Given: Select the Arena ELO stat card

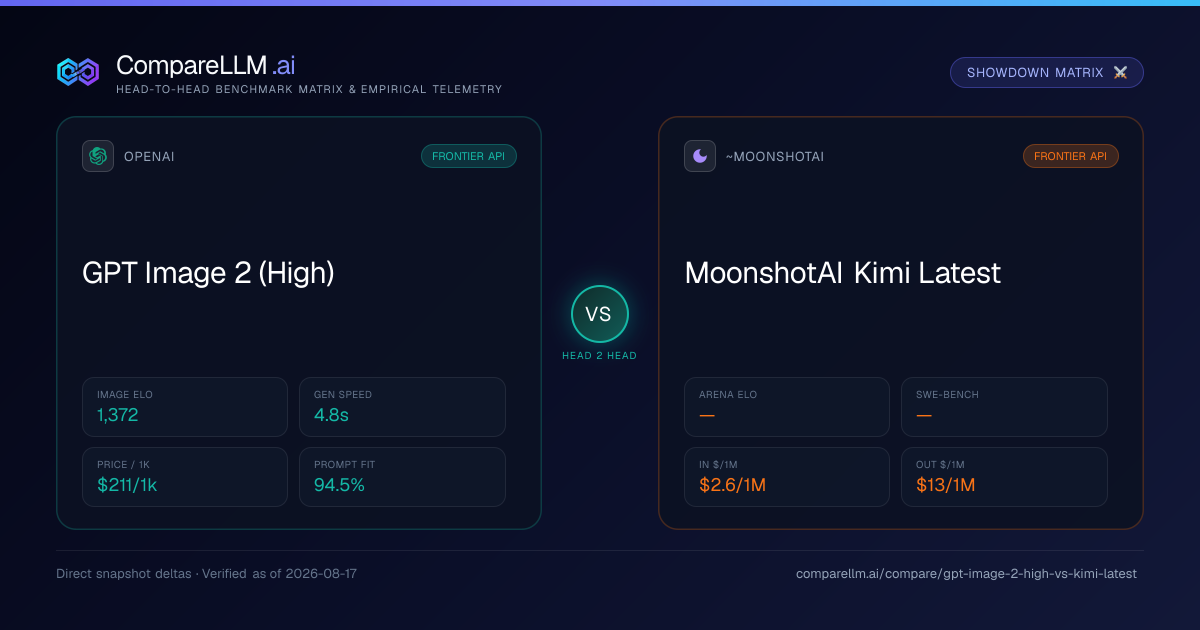Looking at the screenshot, I should point(787,407).
